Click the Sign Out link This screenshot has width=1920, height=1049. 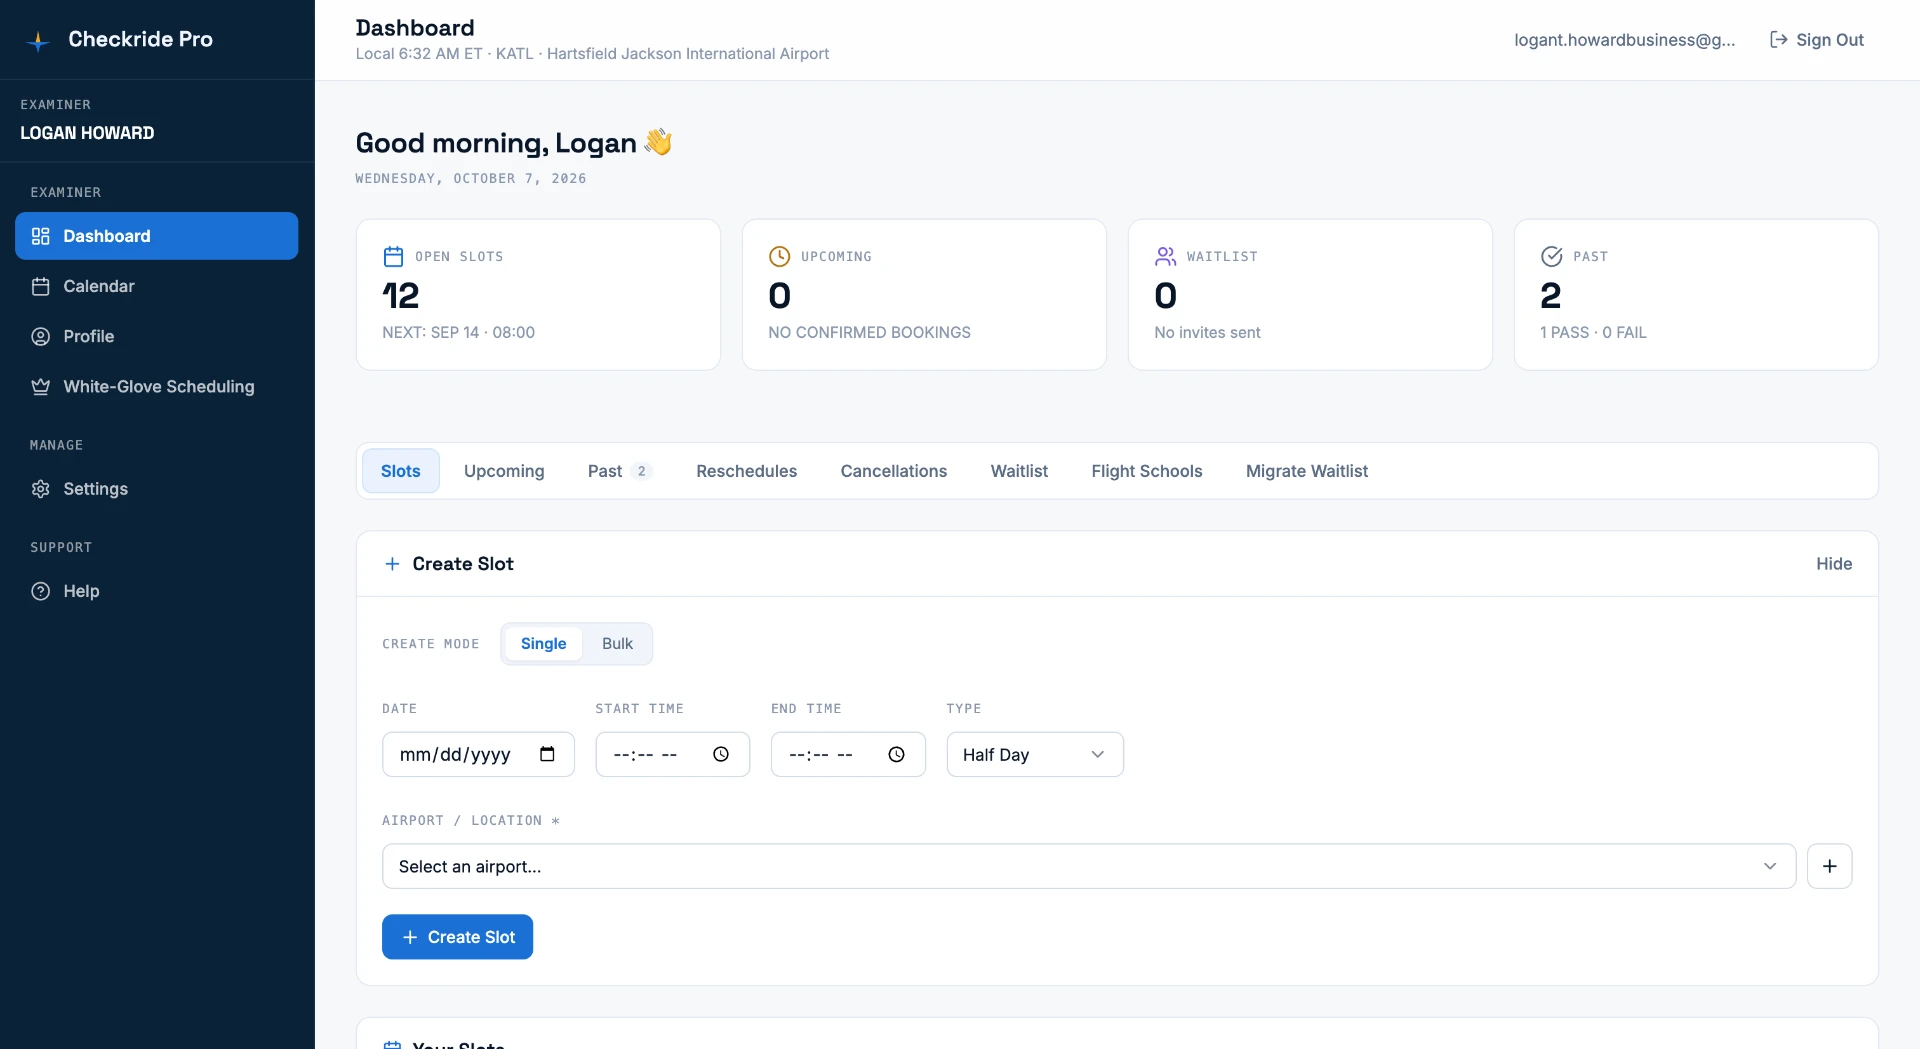1817,40
